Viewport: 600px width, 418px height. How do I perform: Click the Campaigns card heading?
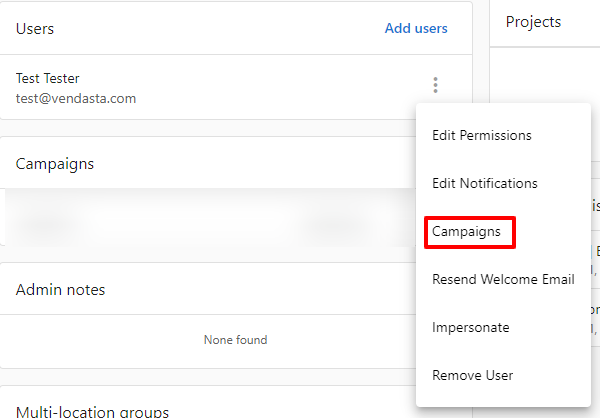[55, 164]
